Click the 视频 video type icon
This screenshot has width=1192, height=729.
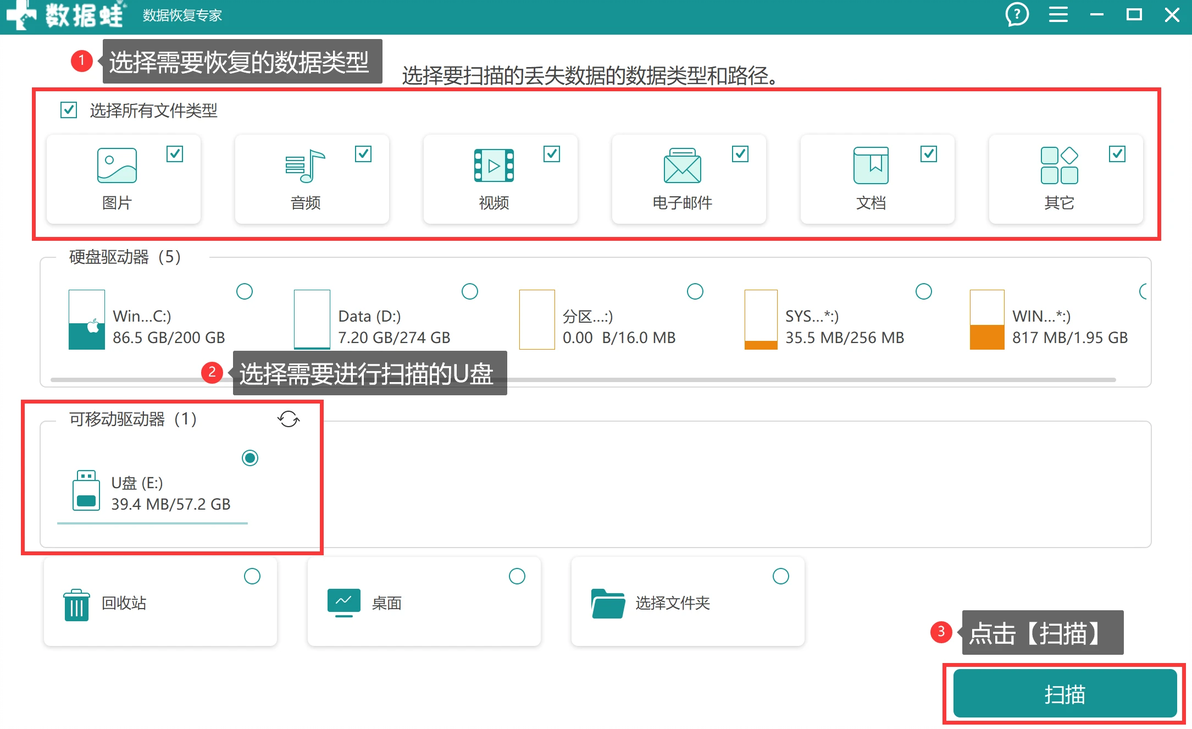[493, 165]
